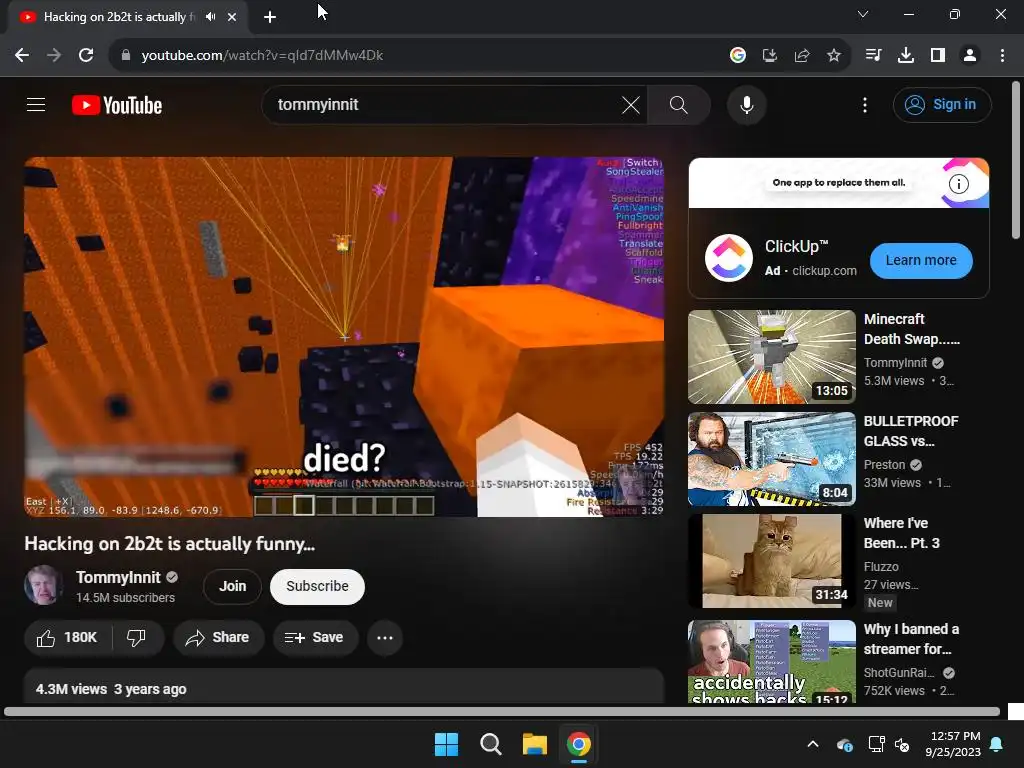This screenshot has height=768, width=1024.
Task: Show hidden system tray icons
Action: 813,744
